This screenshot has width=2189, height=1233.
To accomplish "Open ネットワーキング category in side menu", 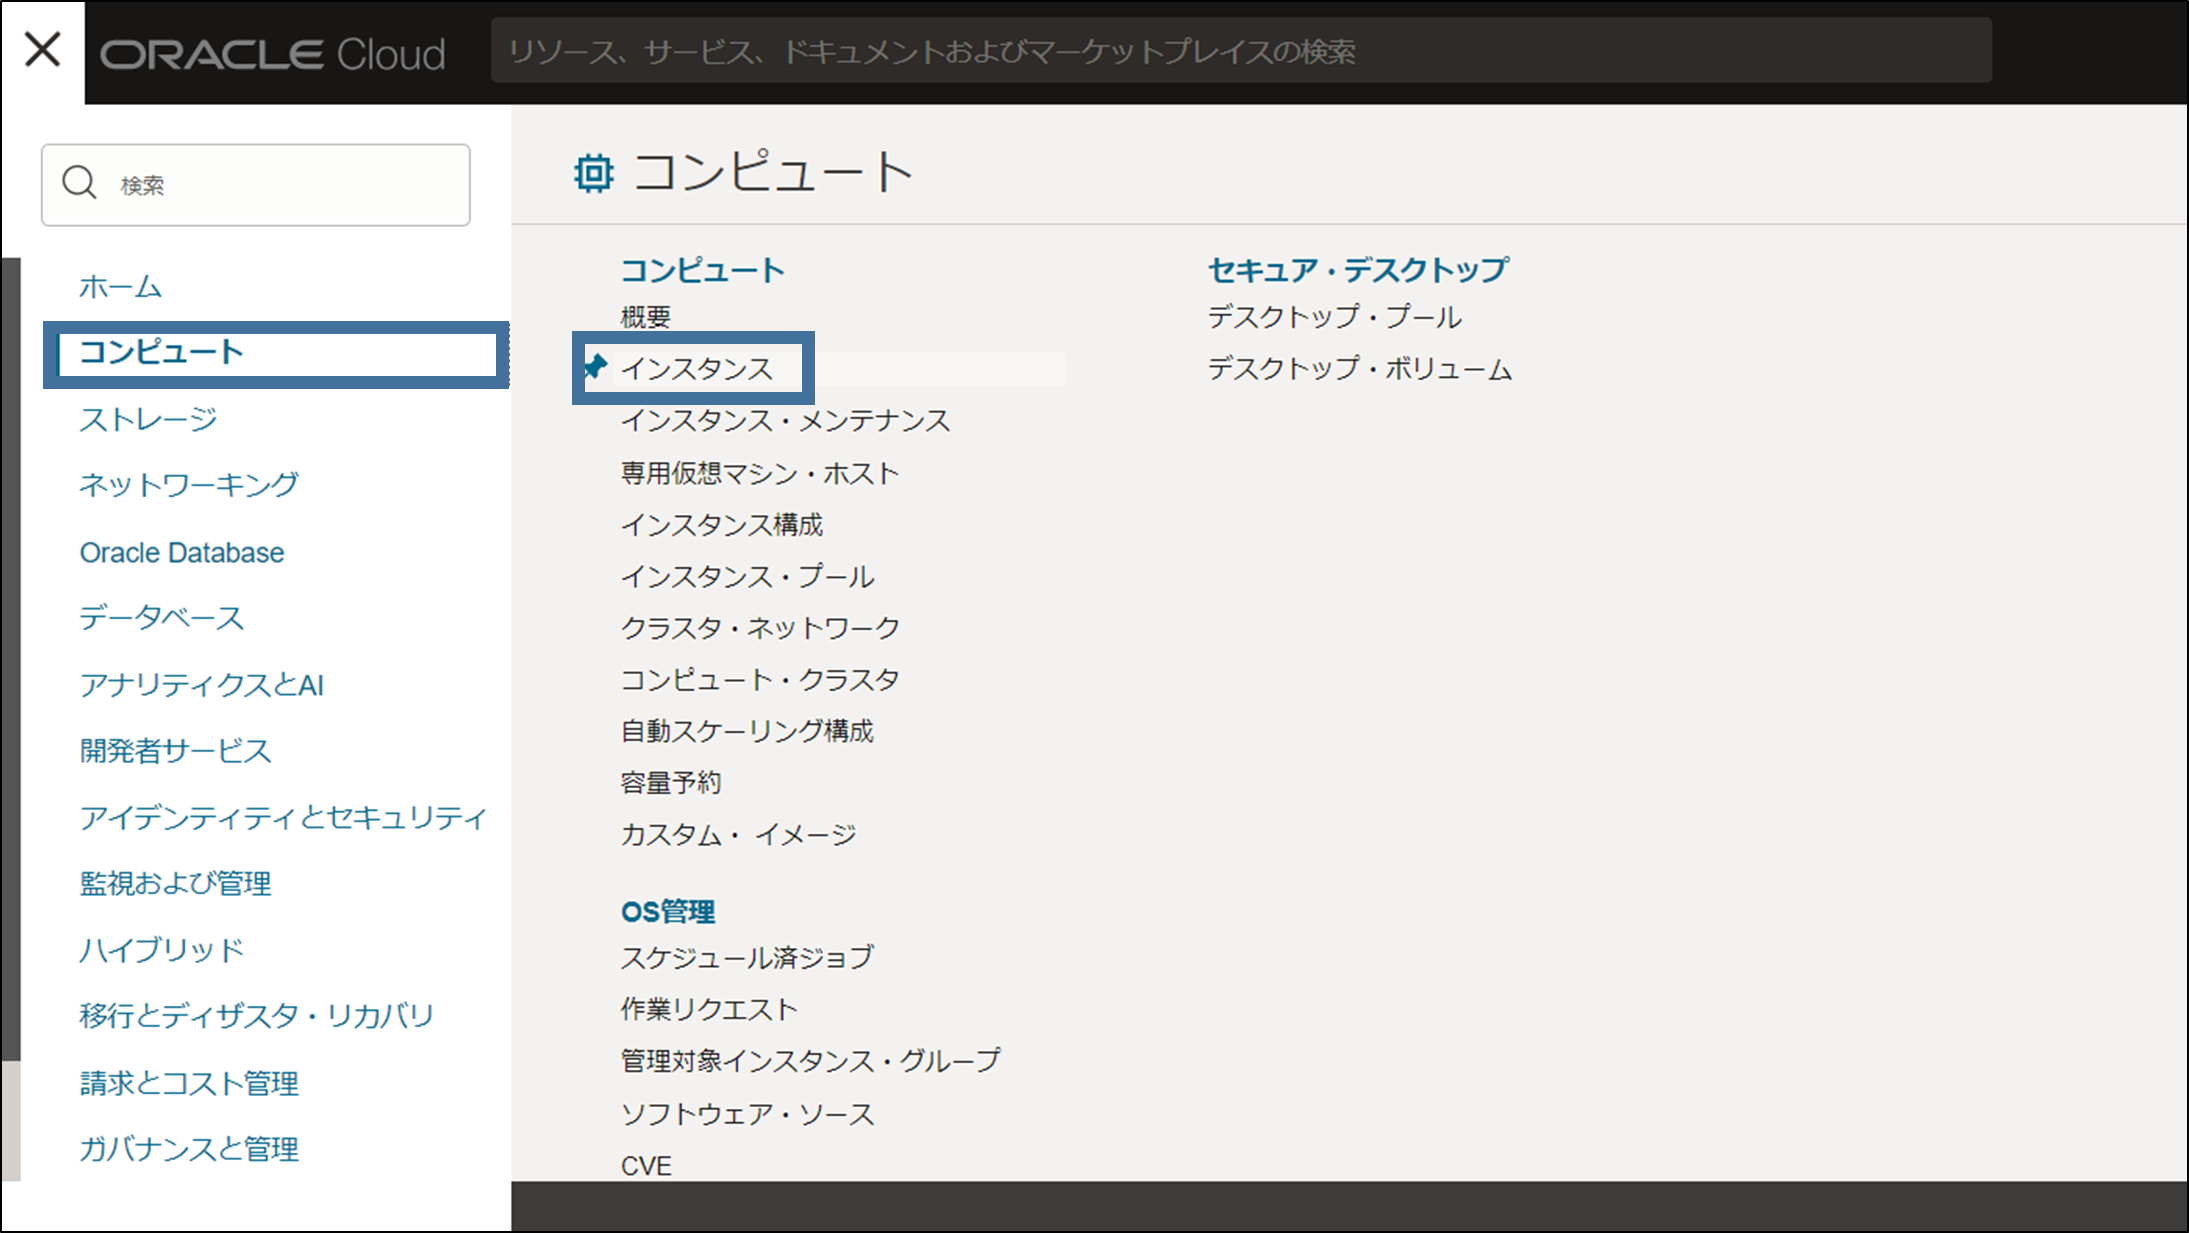I will click(188, 485).
